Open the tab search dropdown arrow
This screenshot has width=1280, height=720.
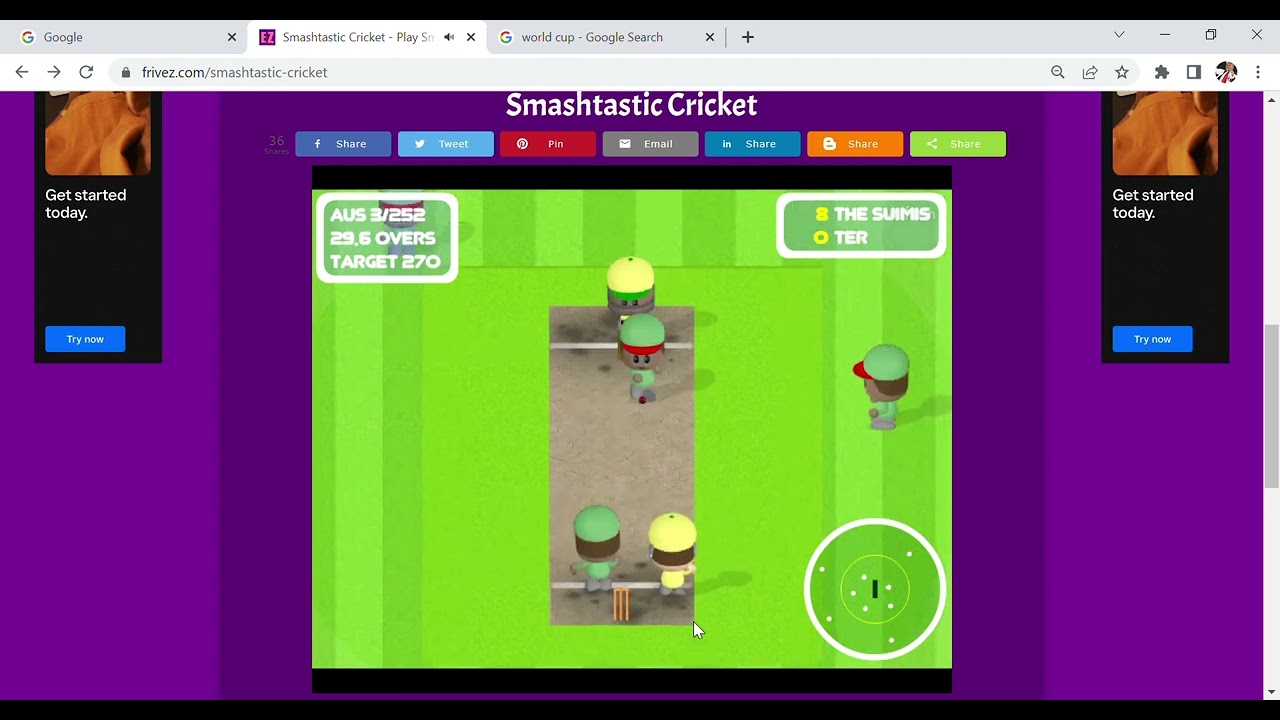(1119, 35)
